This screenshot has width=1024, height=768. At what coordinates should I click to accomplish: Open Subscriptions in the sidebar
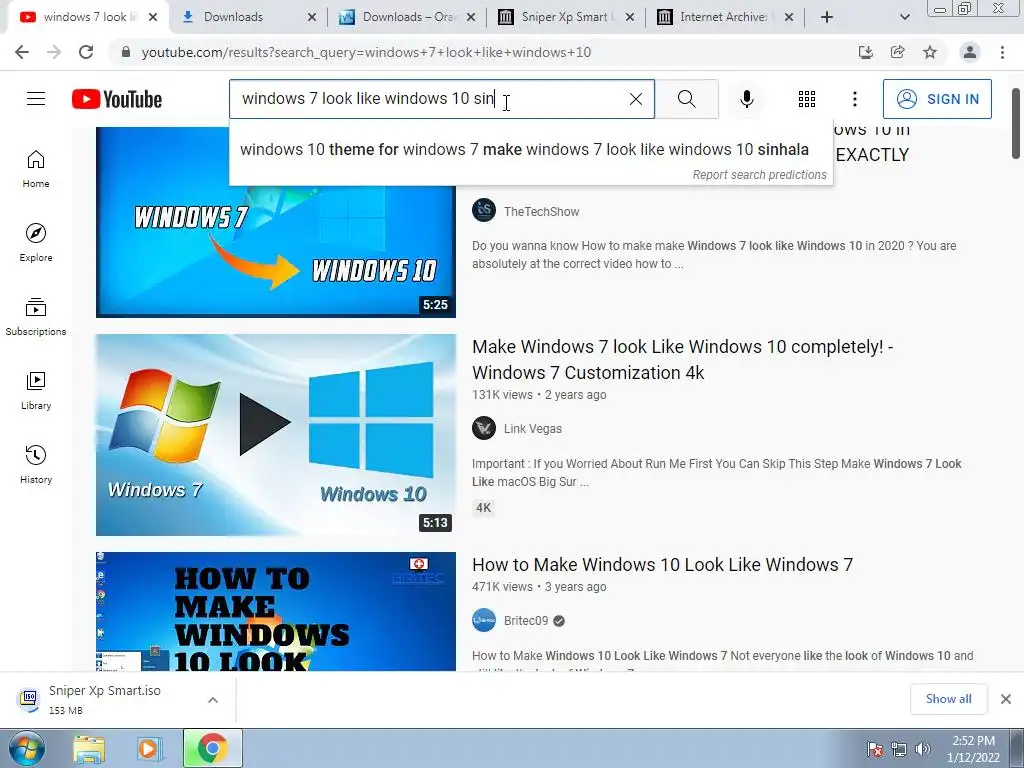point(36,317)
